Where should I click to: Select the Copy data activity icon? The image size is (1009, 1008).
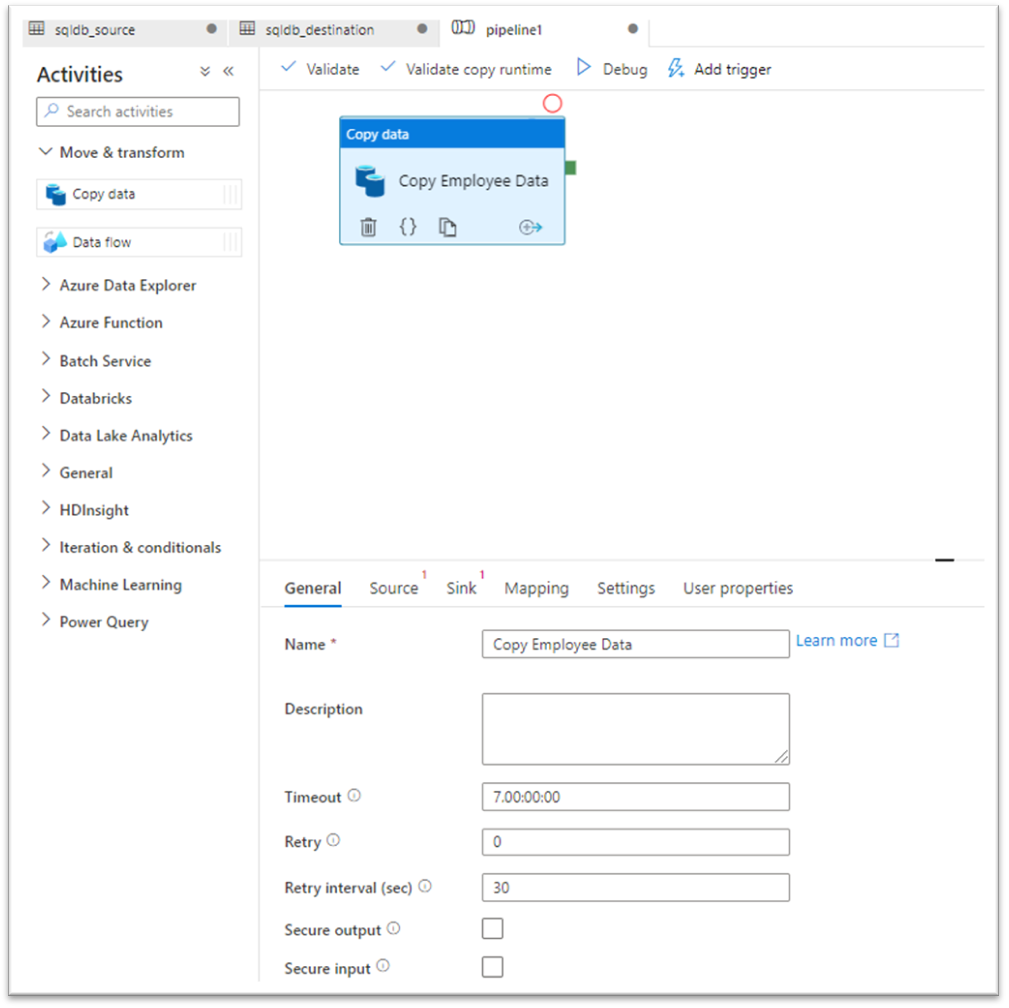click(x=56, y=194)
